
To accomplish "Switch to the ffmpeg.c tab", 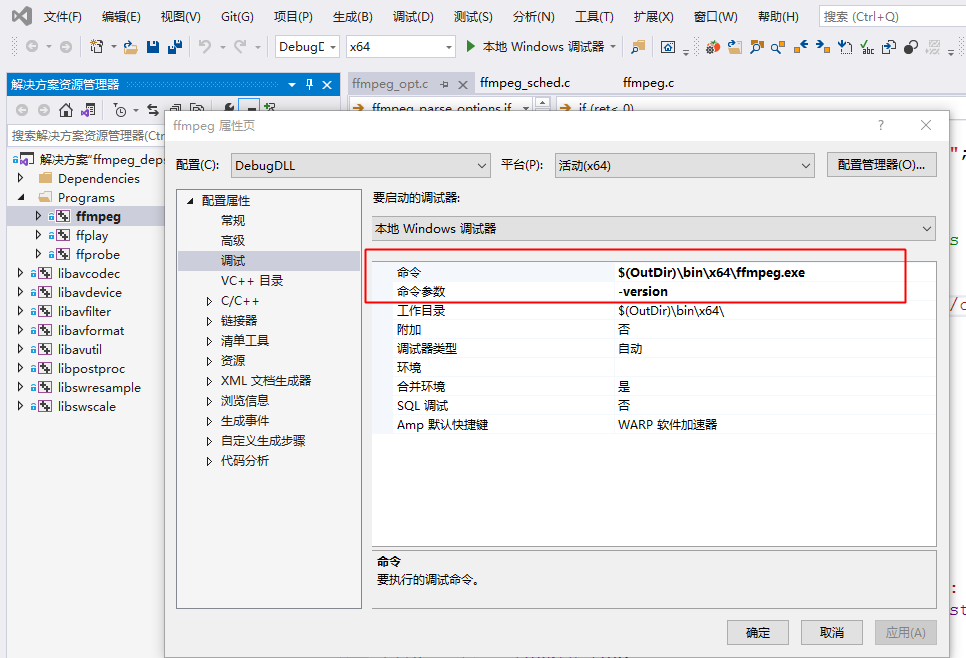I will coord(648,83).
